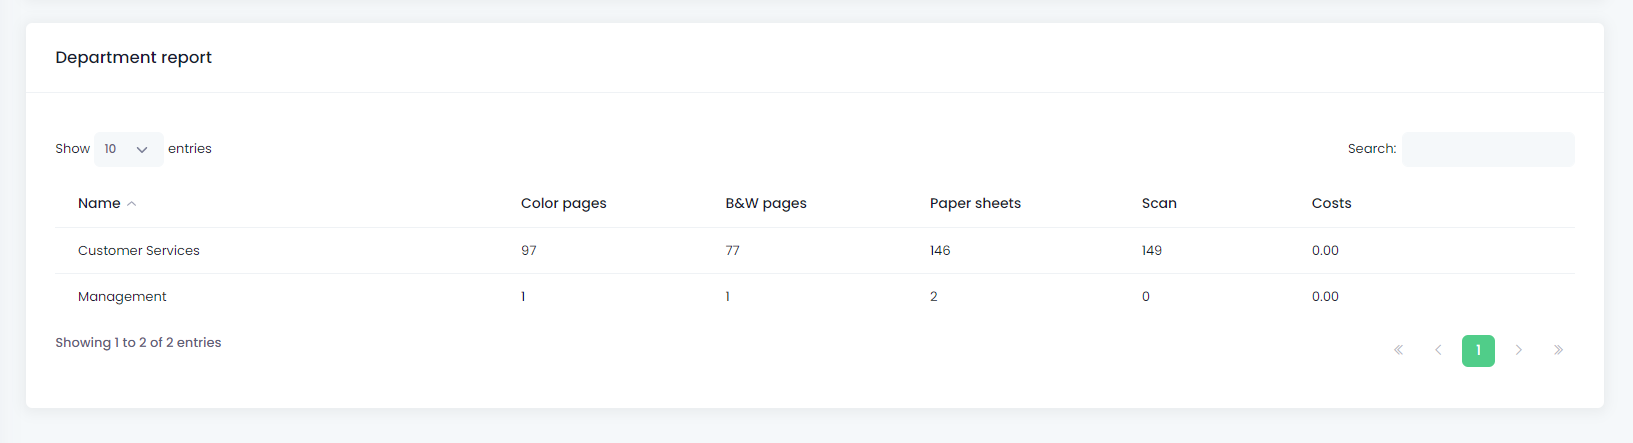Select the Management department row
The width and height of the screenshot is (1633, 443).
coord(815,297)
